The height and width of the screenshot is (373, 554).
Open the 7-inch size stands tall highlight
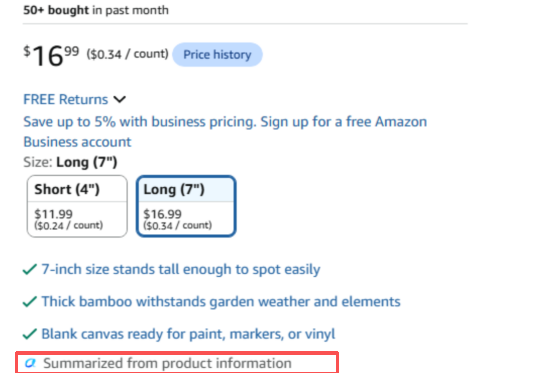pos(181,270)
